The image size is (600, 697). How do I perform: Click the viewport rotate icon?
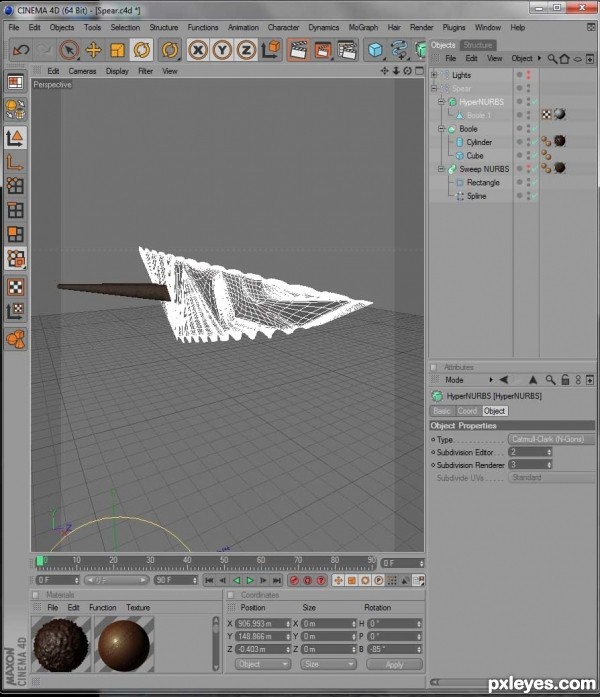[x=408, y=71]
